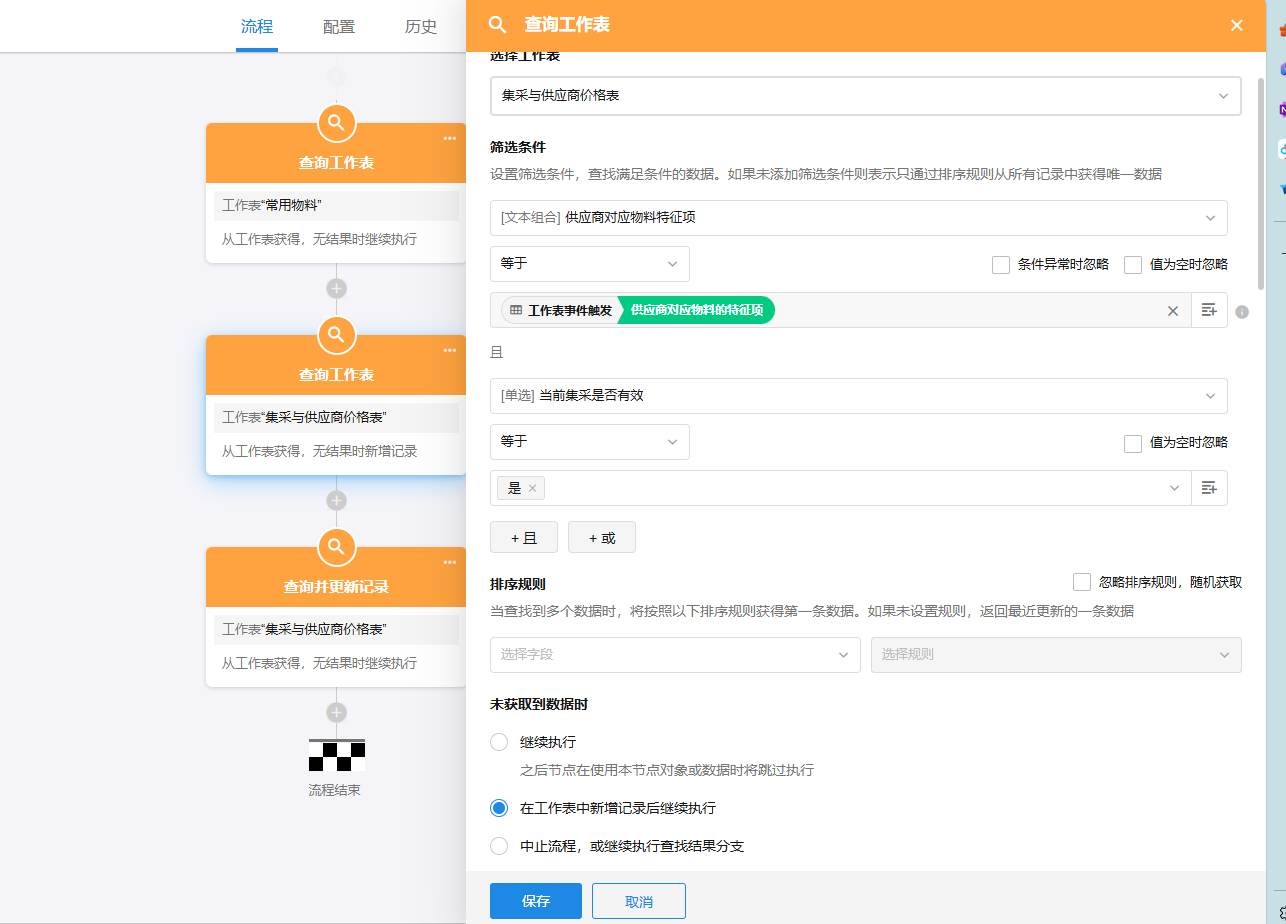Image resolution: width=1286 pixels, height=924 pixels.
Task: Click the plus icon above 查询并更新记录 node
Action: pos(336,500)
